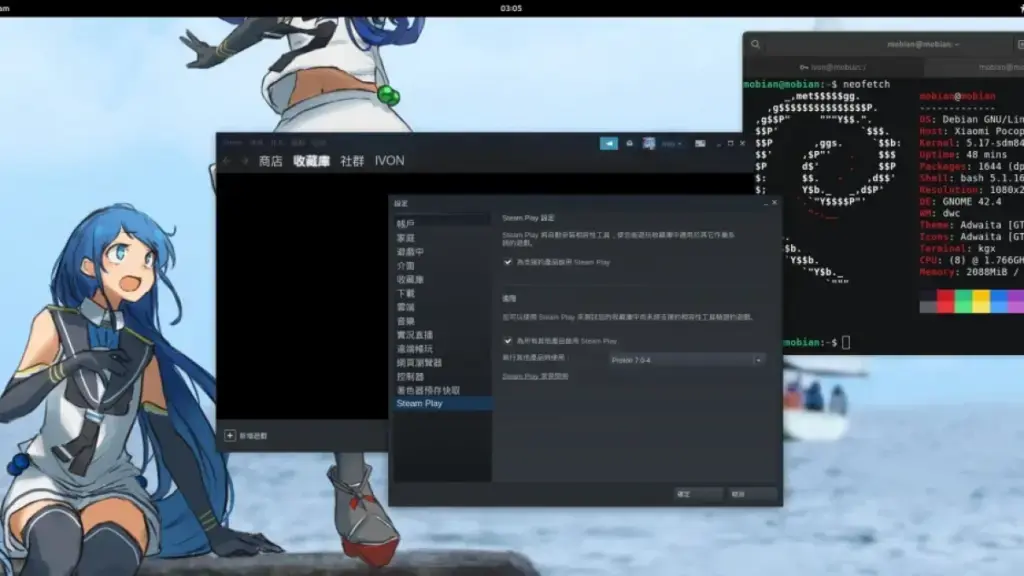Click the 確定 confirm button
This screenshot has width=1024, height=576.
(x=697, y=494)
